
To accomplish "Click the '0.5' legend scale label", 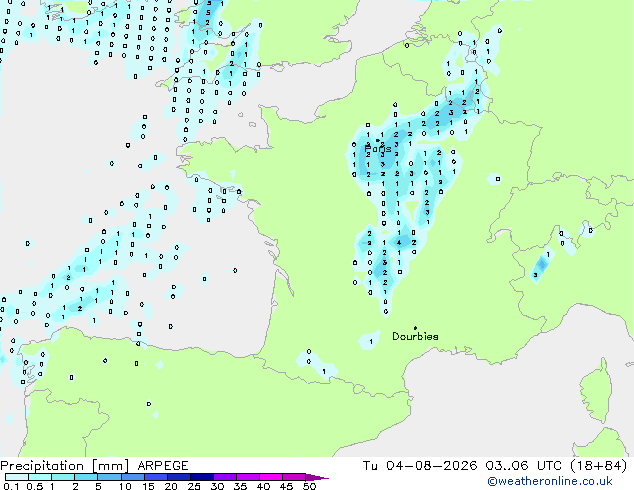I will [x=34, y=486].
